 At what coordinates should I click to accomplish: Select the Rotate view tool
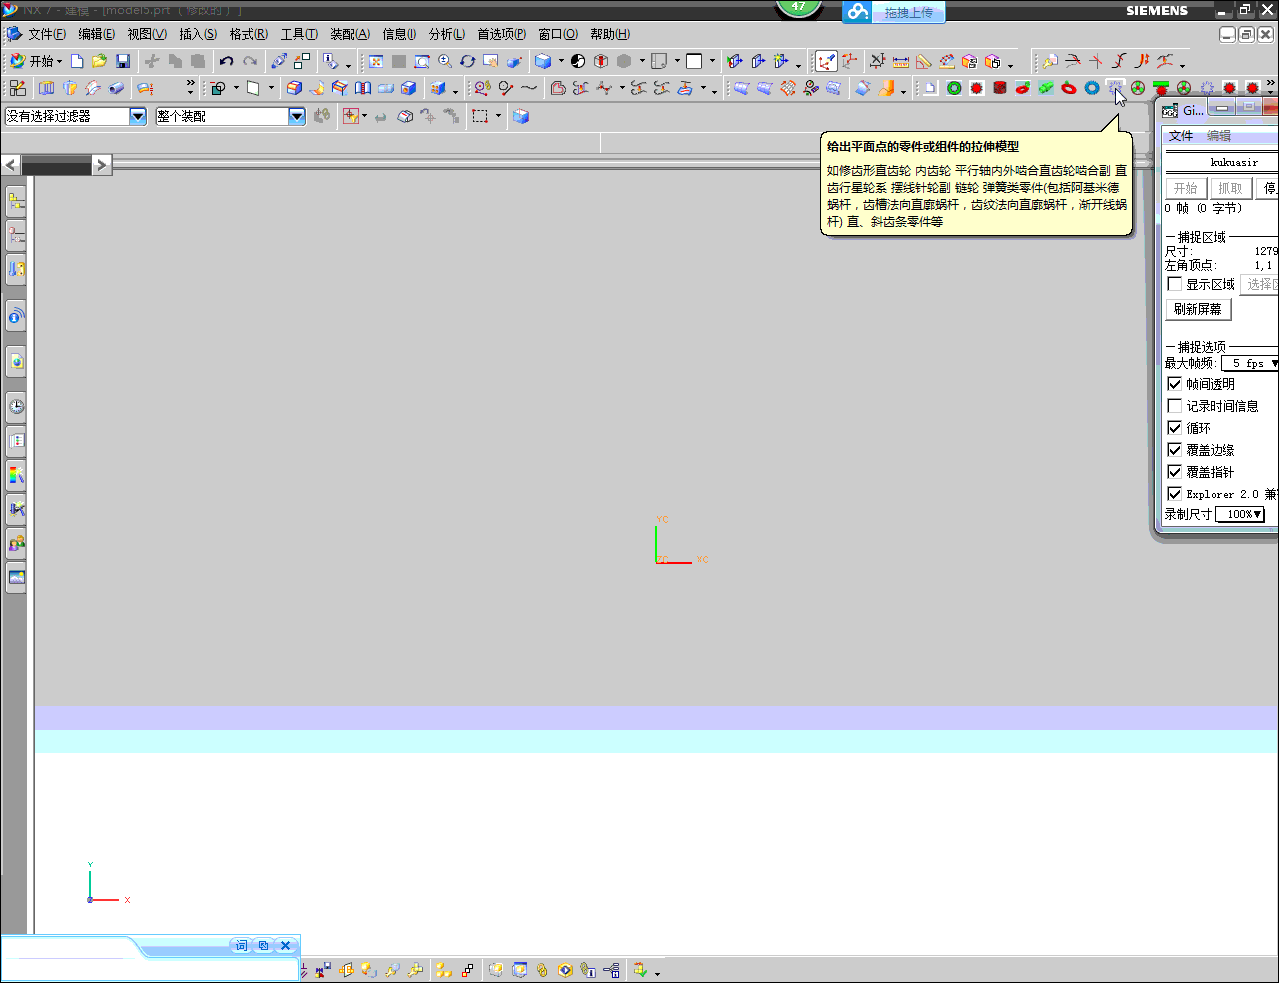[468, 61]
